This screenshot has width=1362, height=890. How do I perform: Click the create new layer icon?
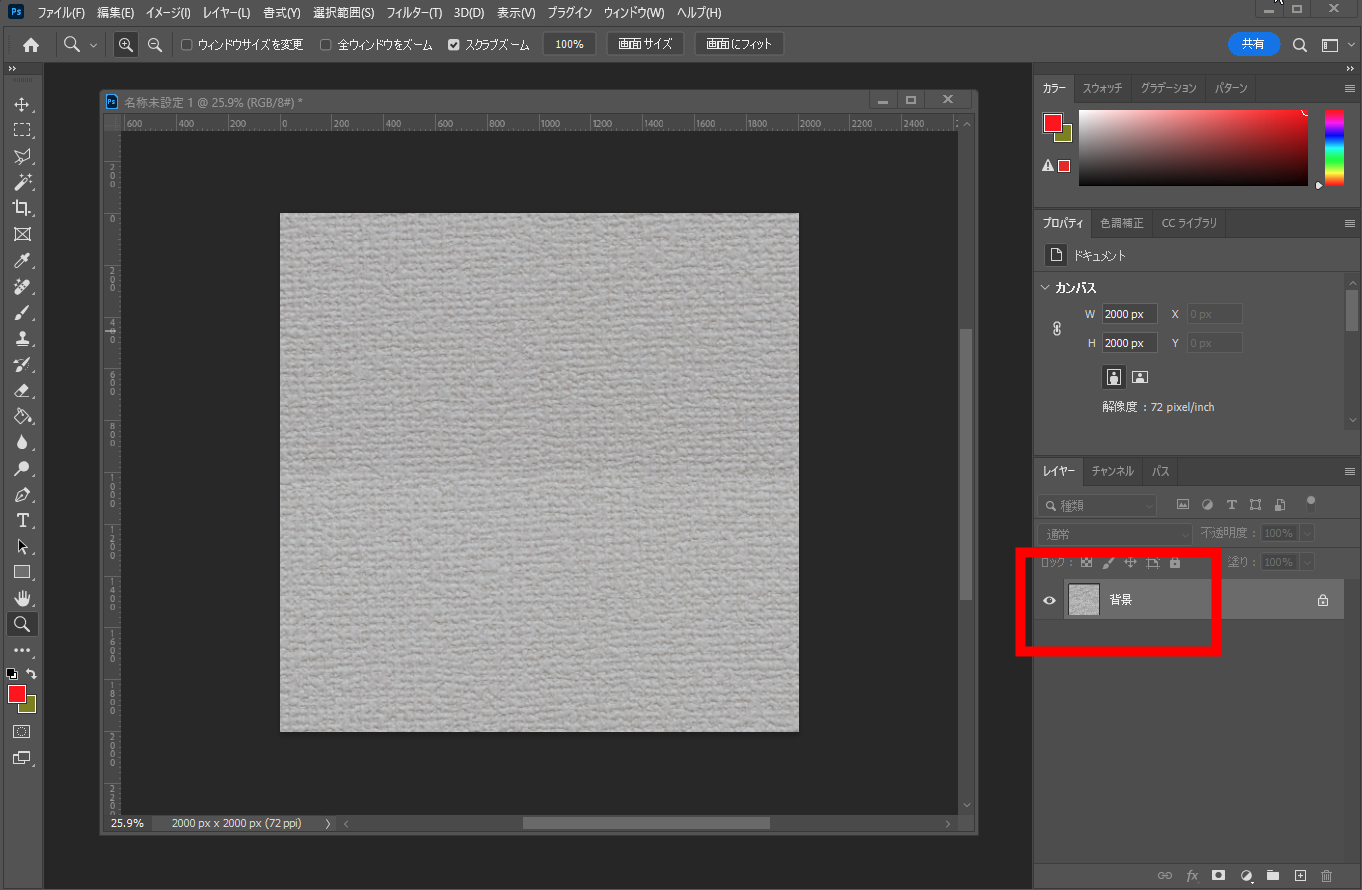[1300, 875]
